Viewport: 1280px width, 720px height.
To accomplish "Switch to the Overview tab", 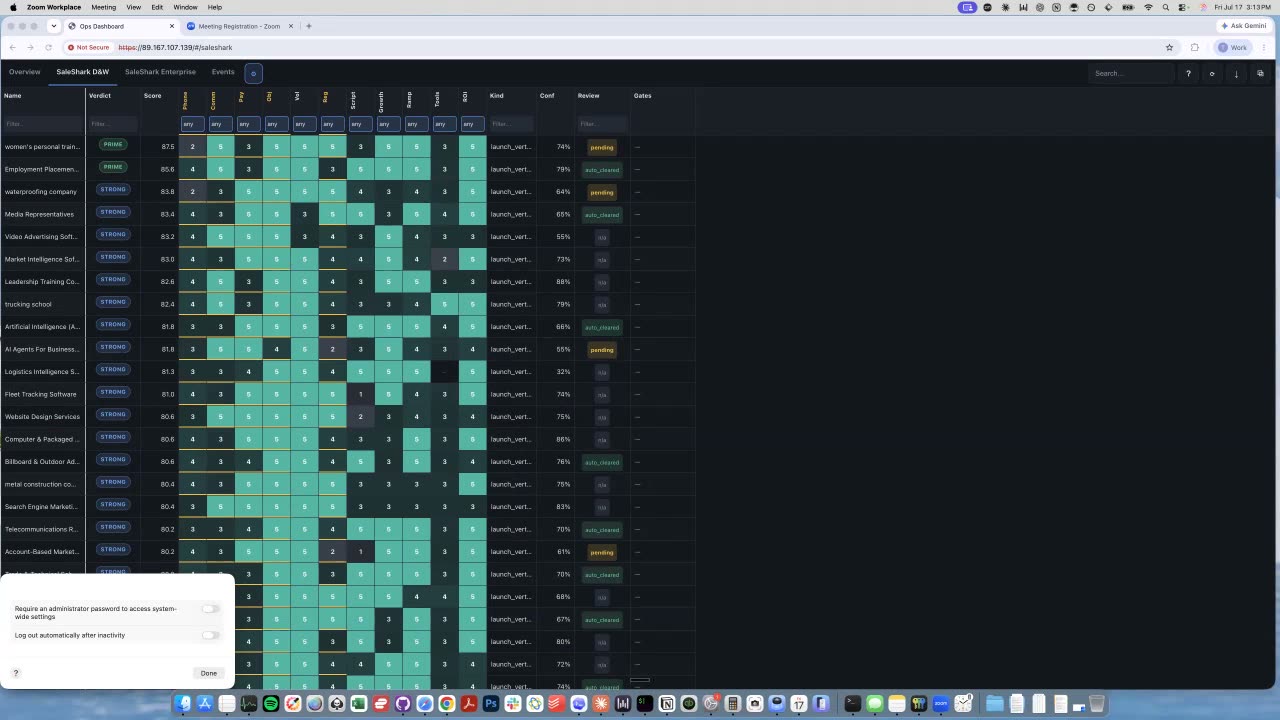I will click(x=25, y=72).
